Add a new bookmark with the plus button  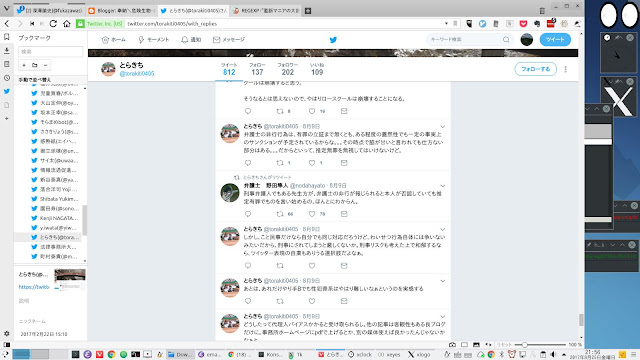(24, 65)
